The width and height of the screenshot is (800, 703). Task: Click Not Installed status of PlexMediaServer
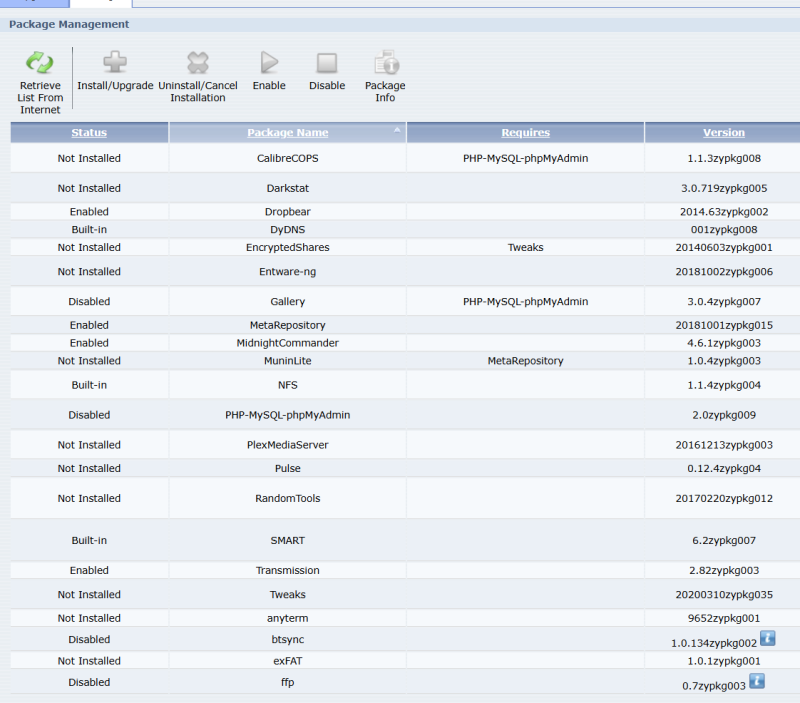[x=89, y=445]
